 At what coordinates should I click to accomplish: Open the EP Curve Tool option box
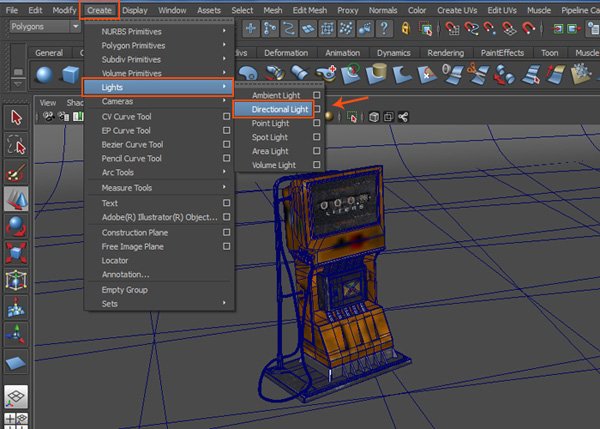pyautogui.click(x=226, y=130)
